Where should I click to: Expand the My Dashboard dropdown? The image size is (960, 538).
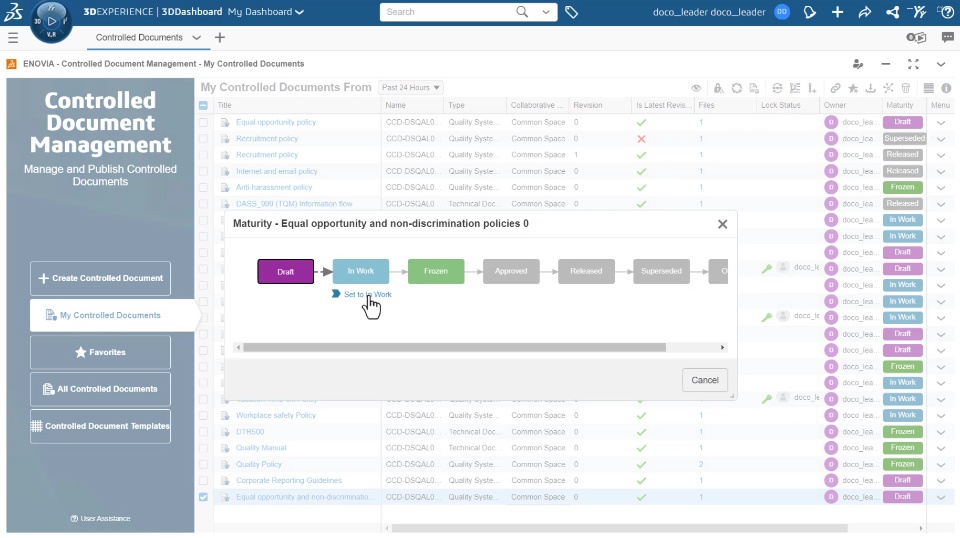click(x=266, y=12)
